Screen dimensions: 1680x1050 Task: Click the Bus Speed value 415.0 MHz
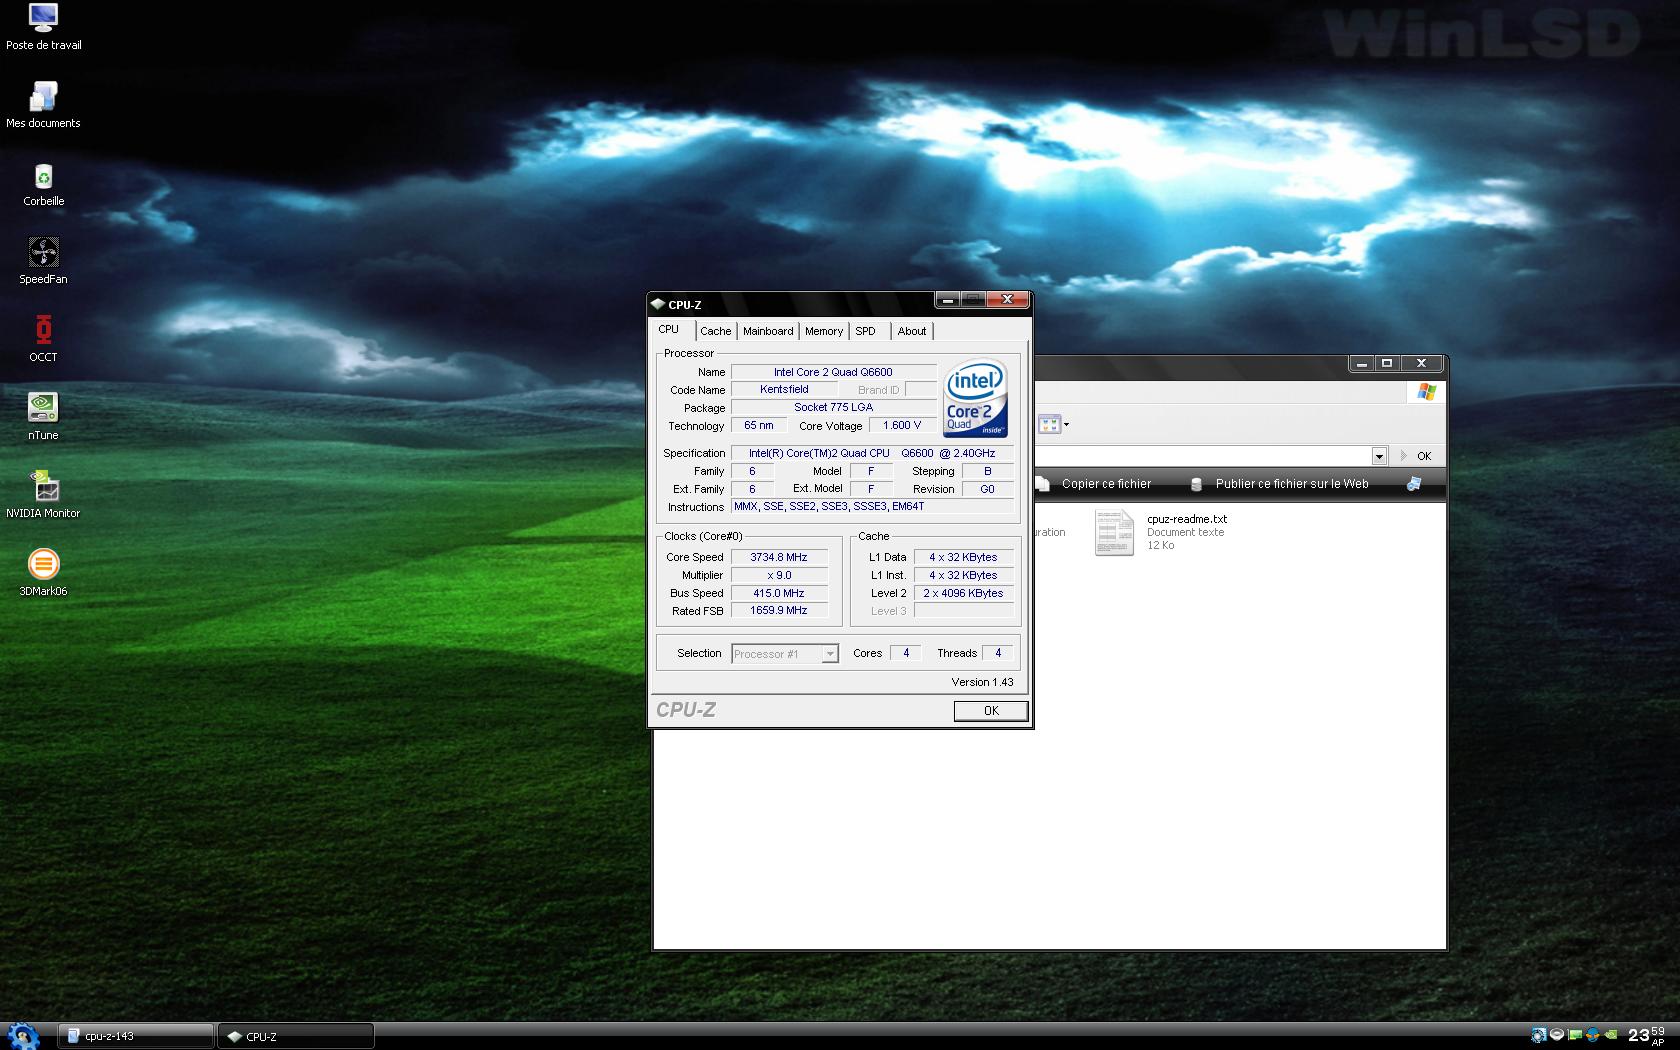pos(779,593)
